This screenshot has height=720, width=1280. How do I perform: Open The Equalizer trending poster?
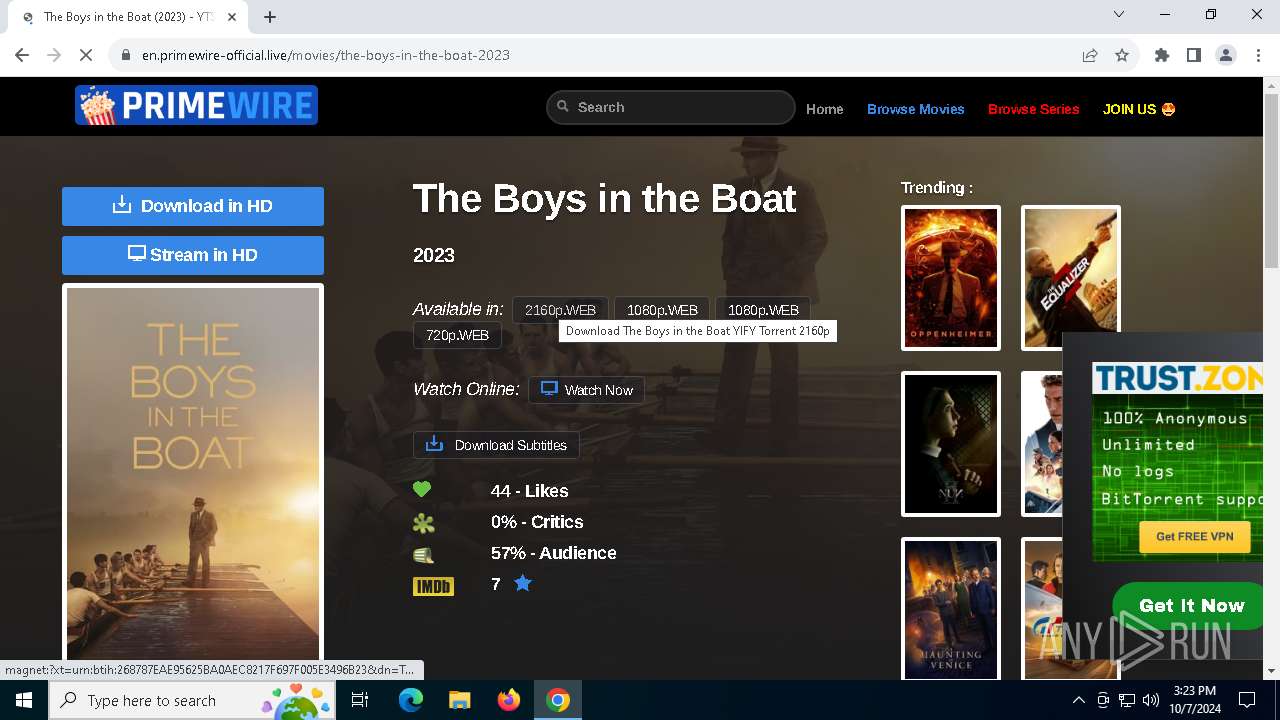pyautogui.click(x=1071, y=278)
